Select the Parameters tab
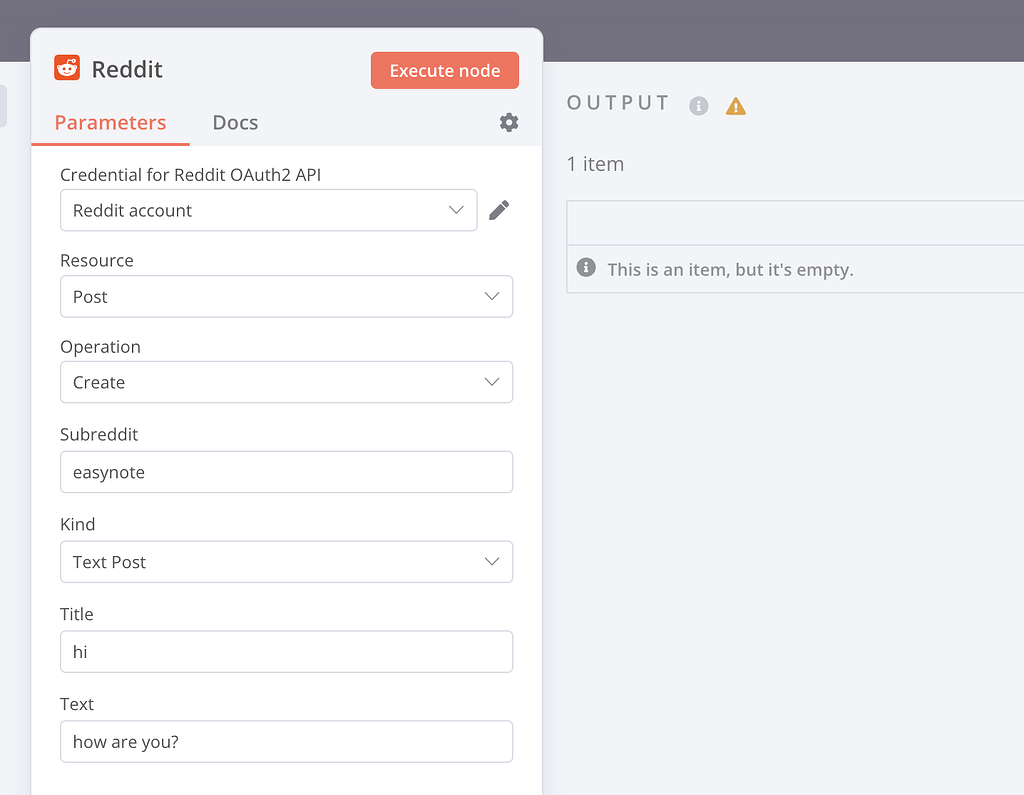Screen dimensions: 1024x795 [110, 122]
